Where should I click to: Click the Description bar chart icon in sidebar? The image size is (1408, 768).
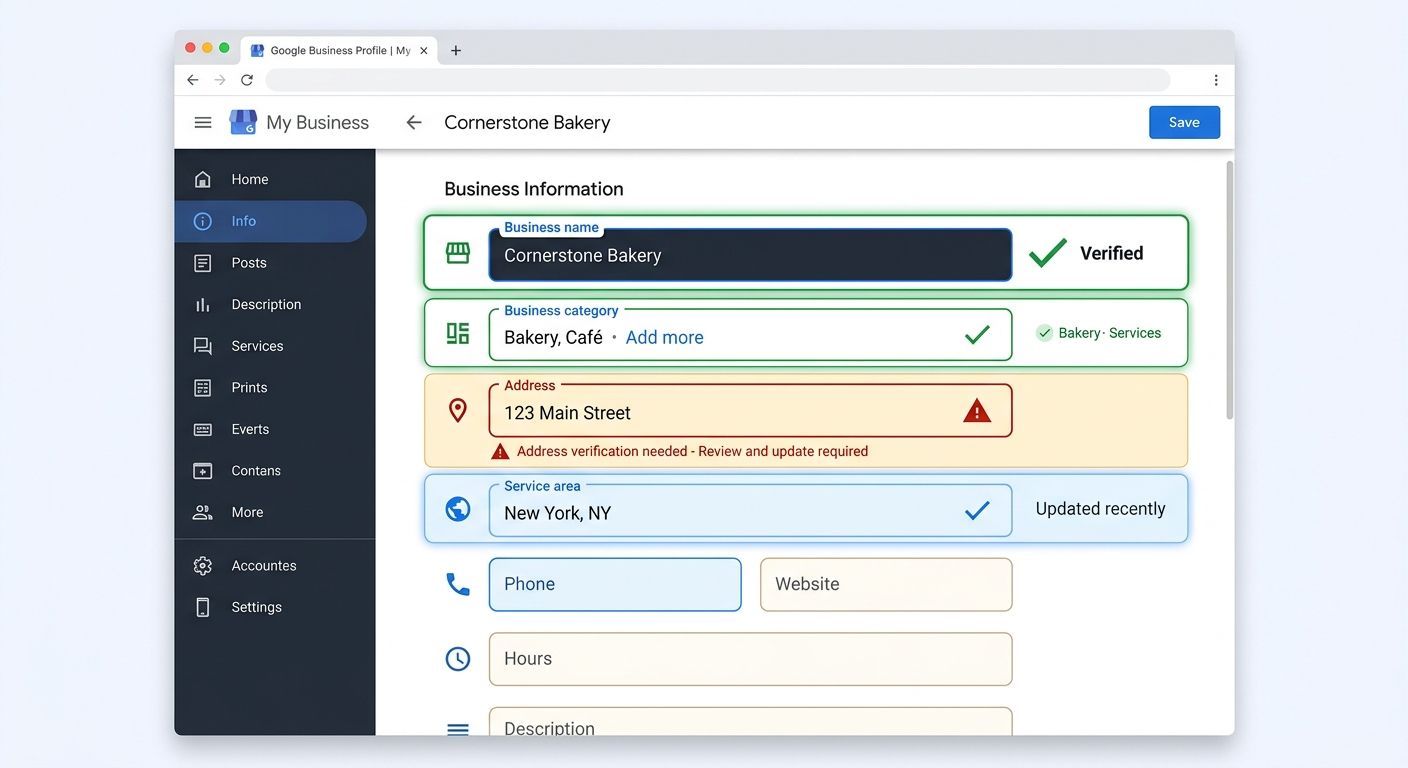pos(203,304)
